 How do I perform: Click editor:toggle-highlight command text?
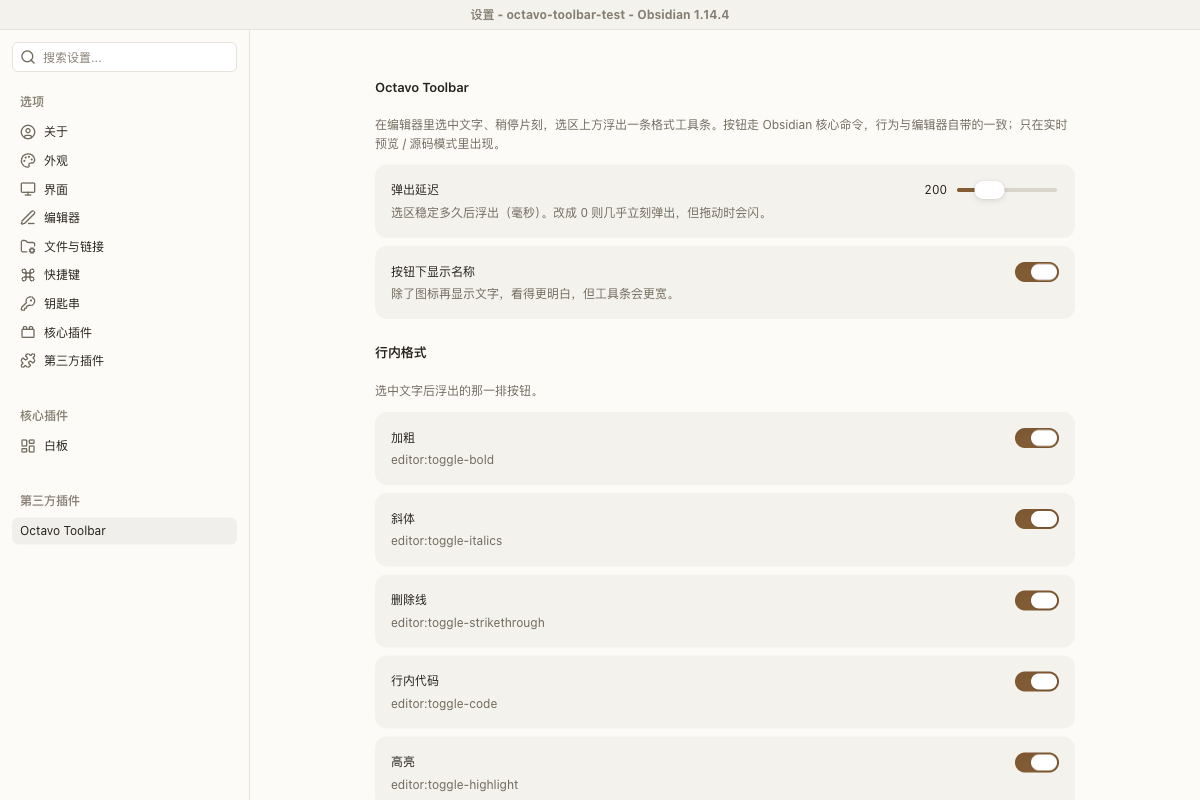pos(454,785)
